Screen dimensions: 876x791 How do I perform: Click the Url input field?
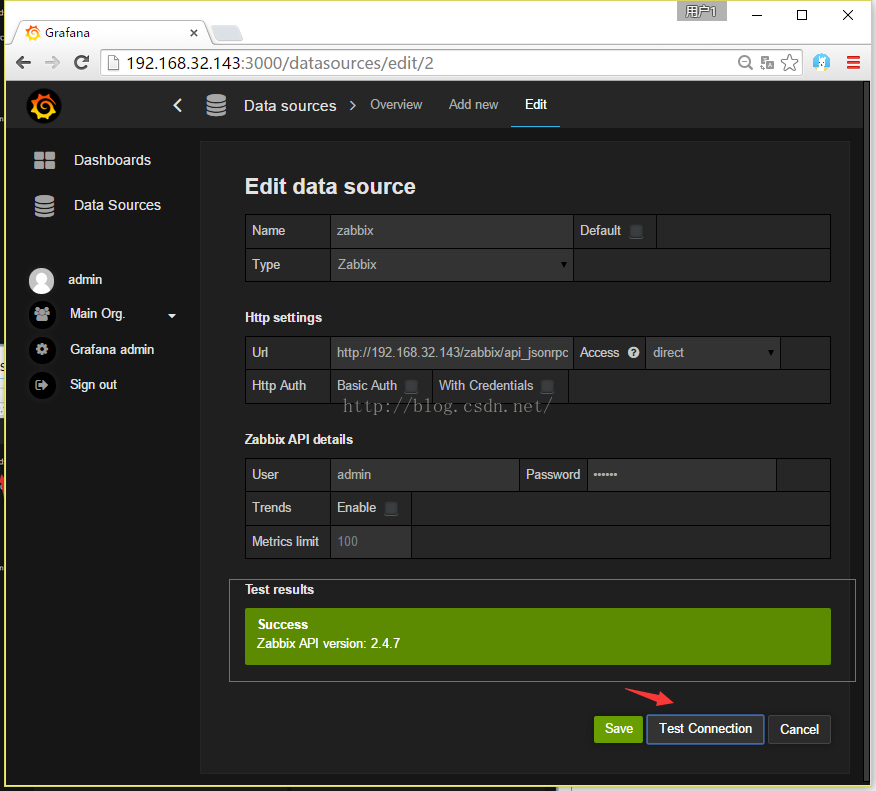pyautogui.click(x=451, y=352)
